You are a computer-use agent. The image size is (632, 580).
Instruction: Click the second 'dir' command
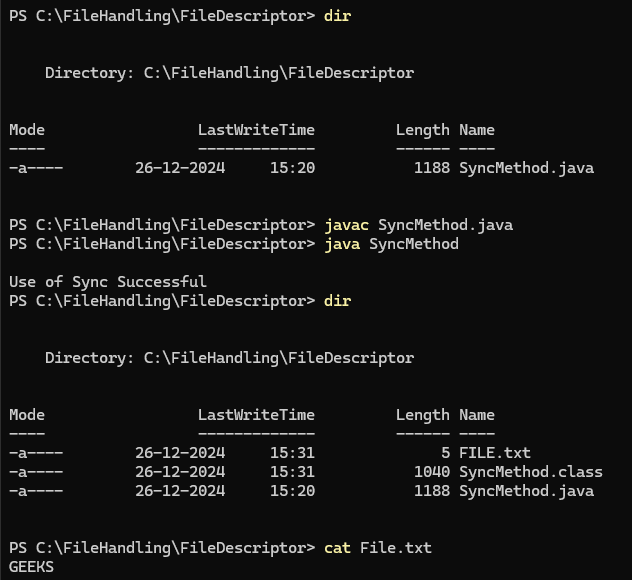(337, 301)
